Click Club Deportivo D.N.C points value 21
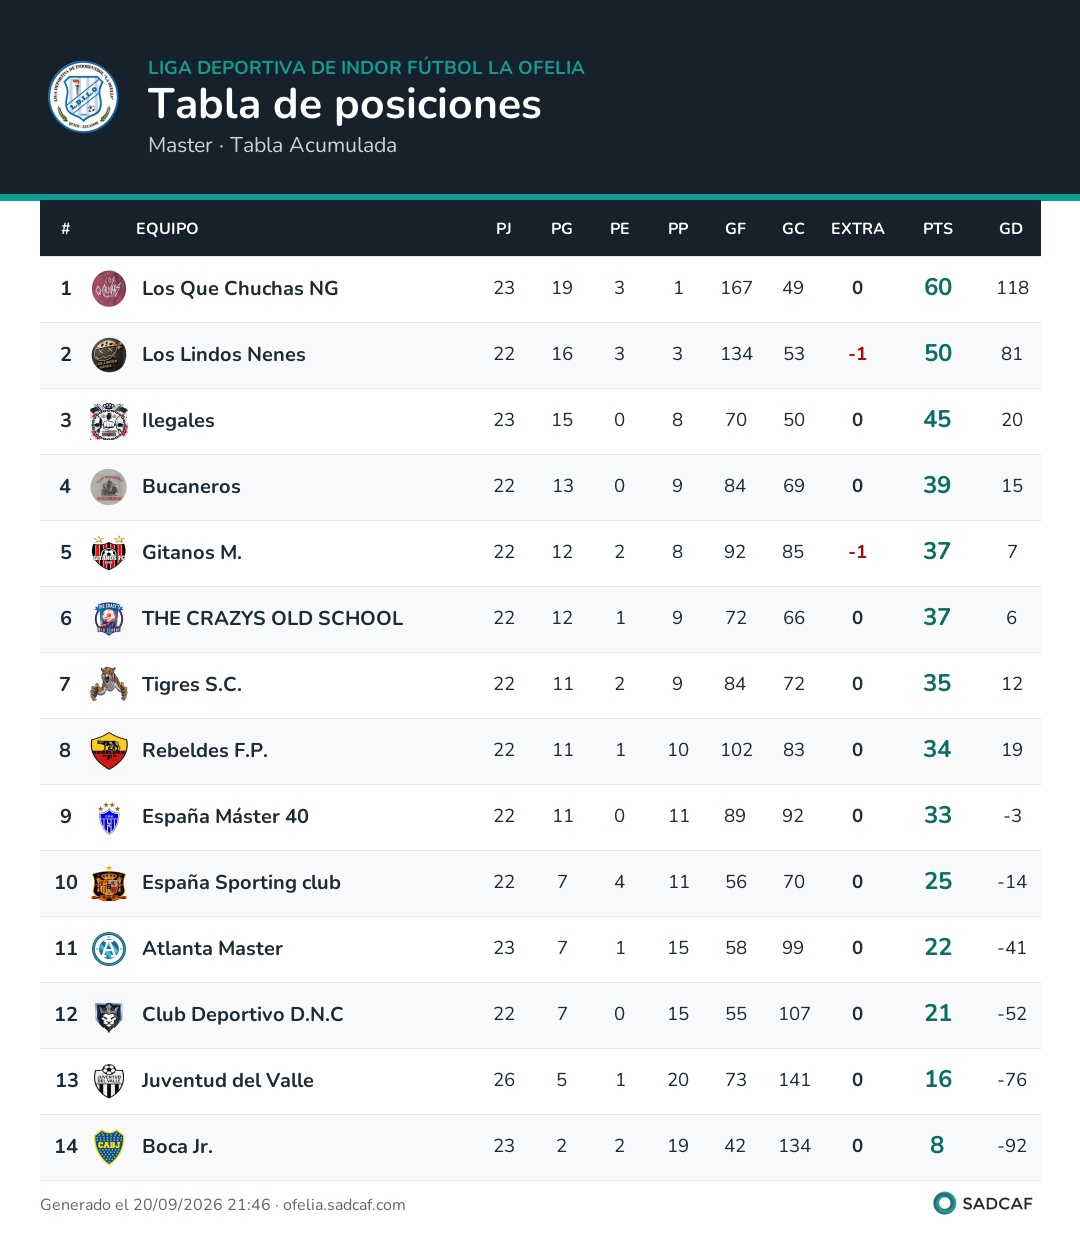 [938, 1014]
